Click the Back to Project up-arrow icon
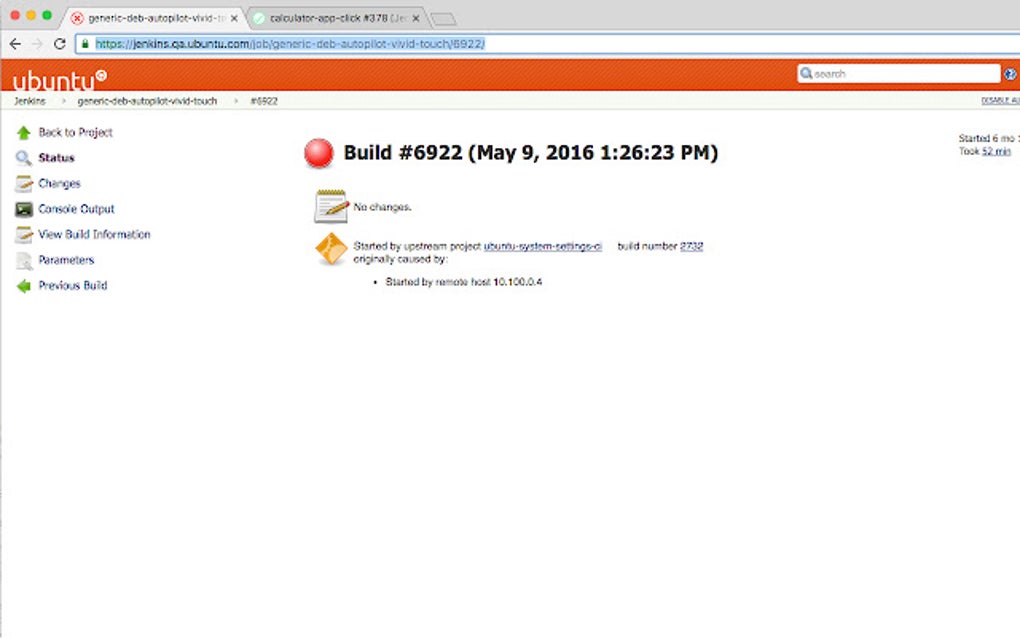The height and width of the screenshot is (638, 1020). click(x=22, y=132)
